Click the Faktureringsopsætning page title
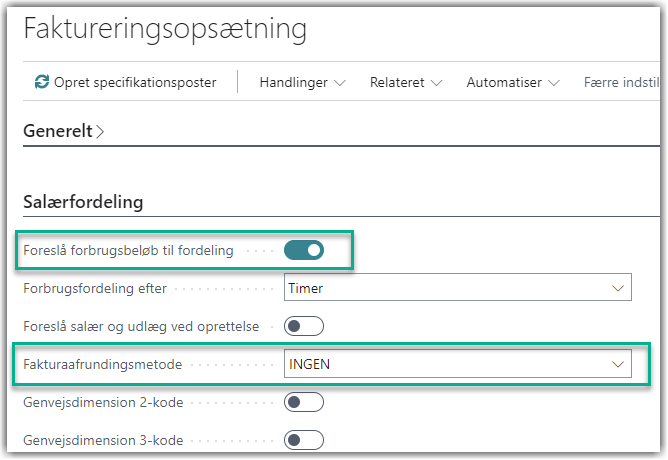 point(164,29)
